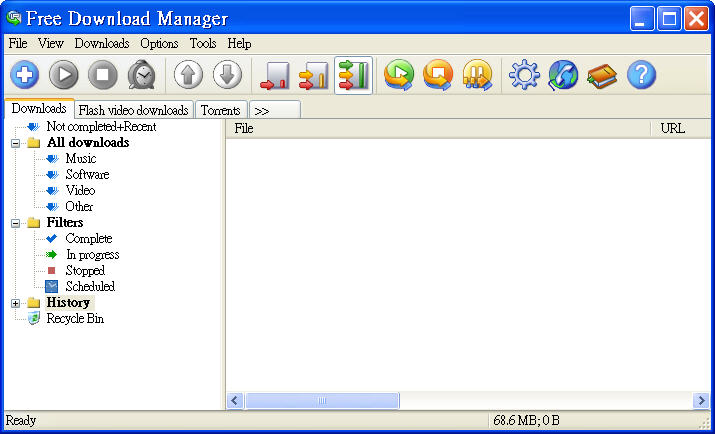Screen dimensions: 715x434
Task: Add a new download with plus icon
Action: [25, 75]
